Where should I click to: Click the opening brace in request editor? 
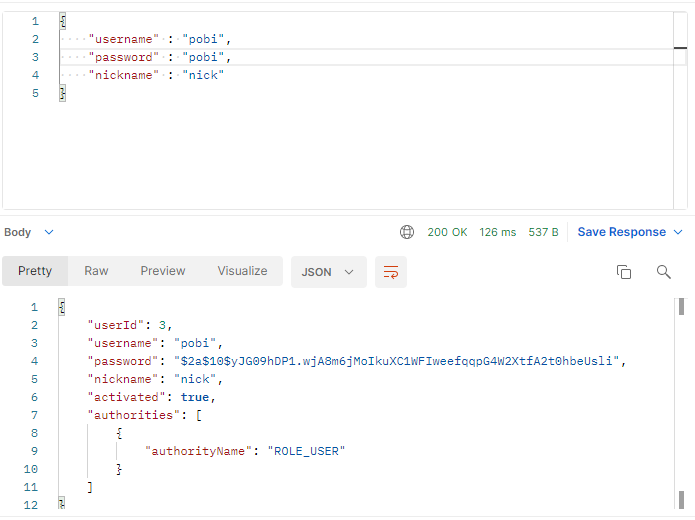[x=62, y=21]
